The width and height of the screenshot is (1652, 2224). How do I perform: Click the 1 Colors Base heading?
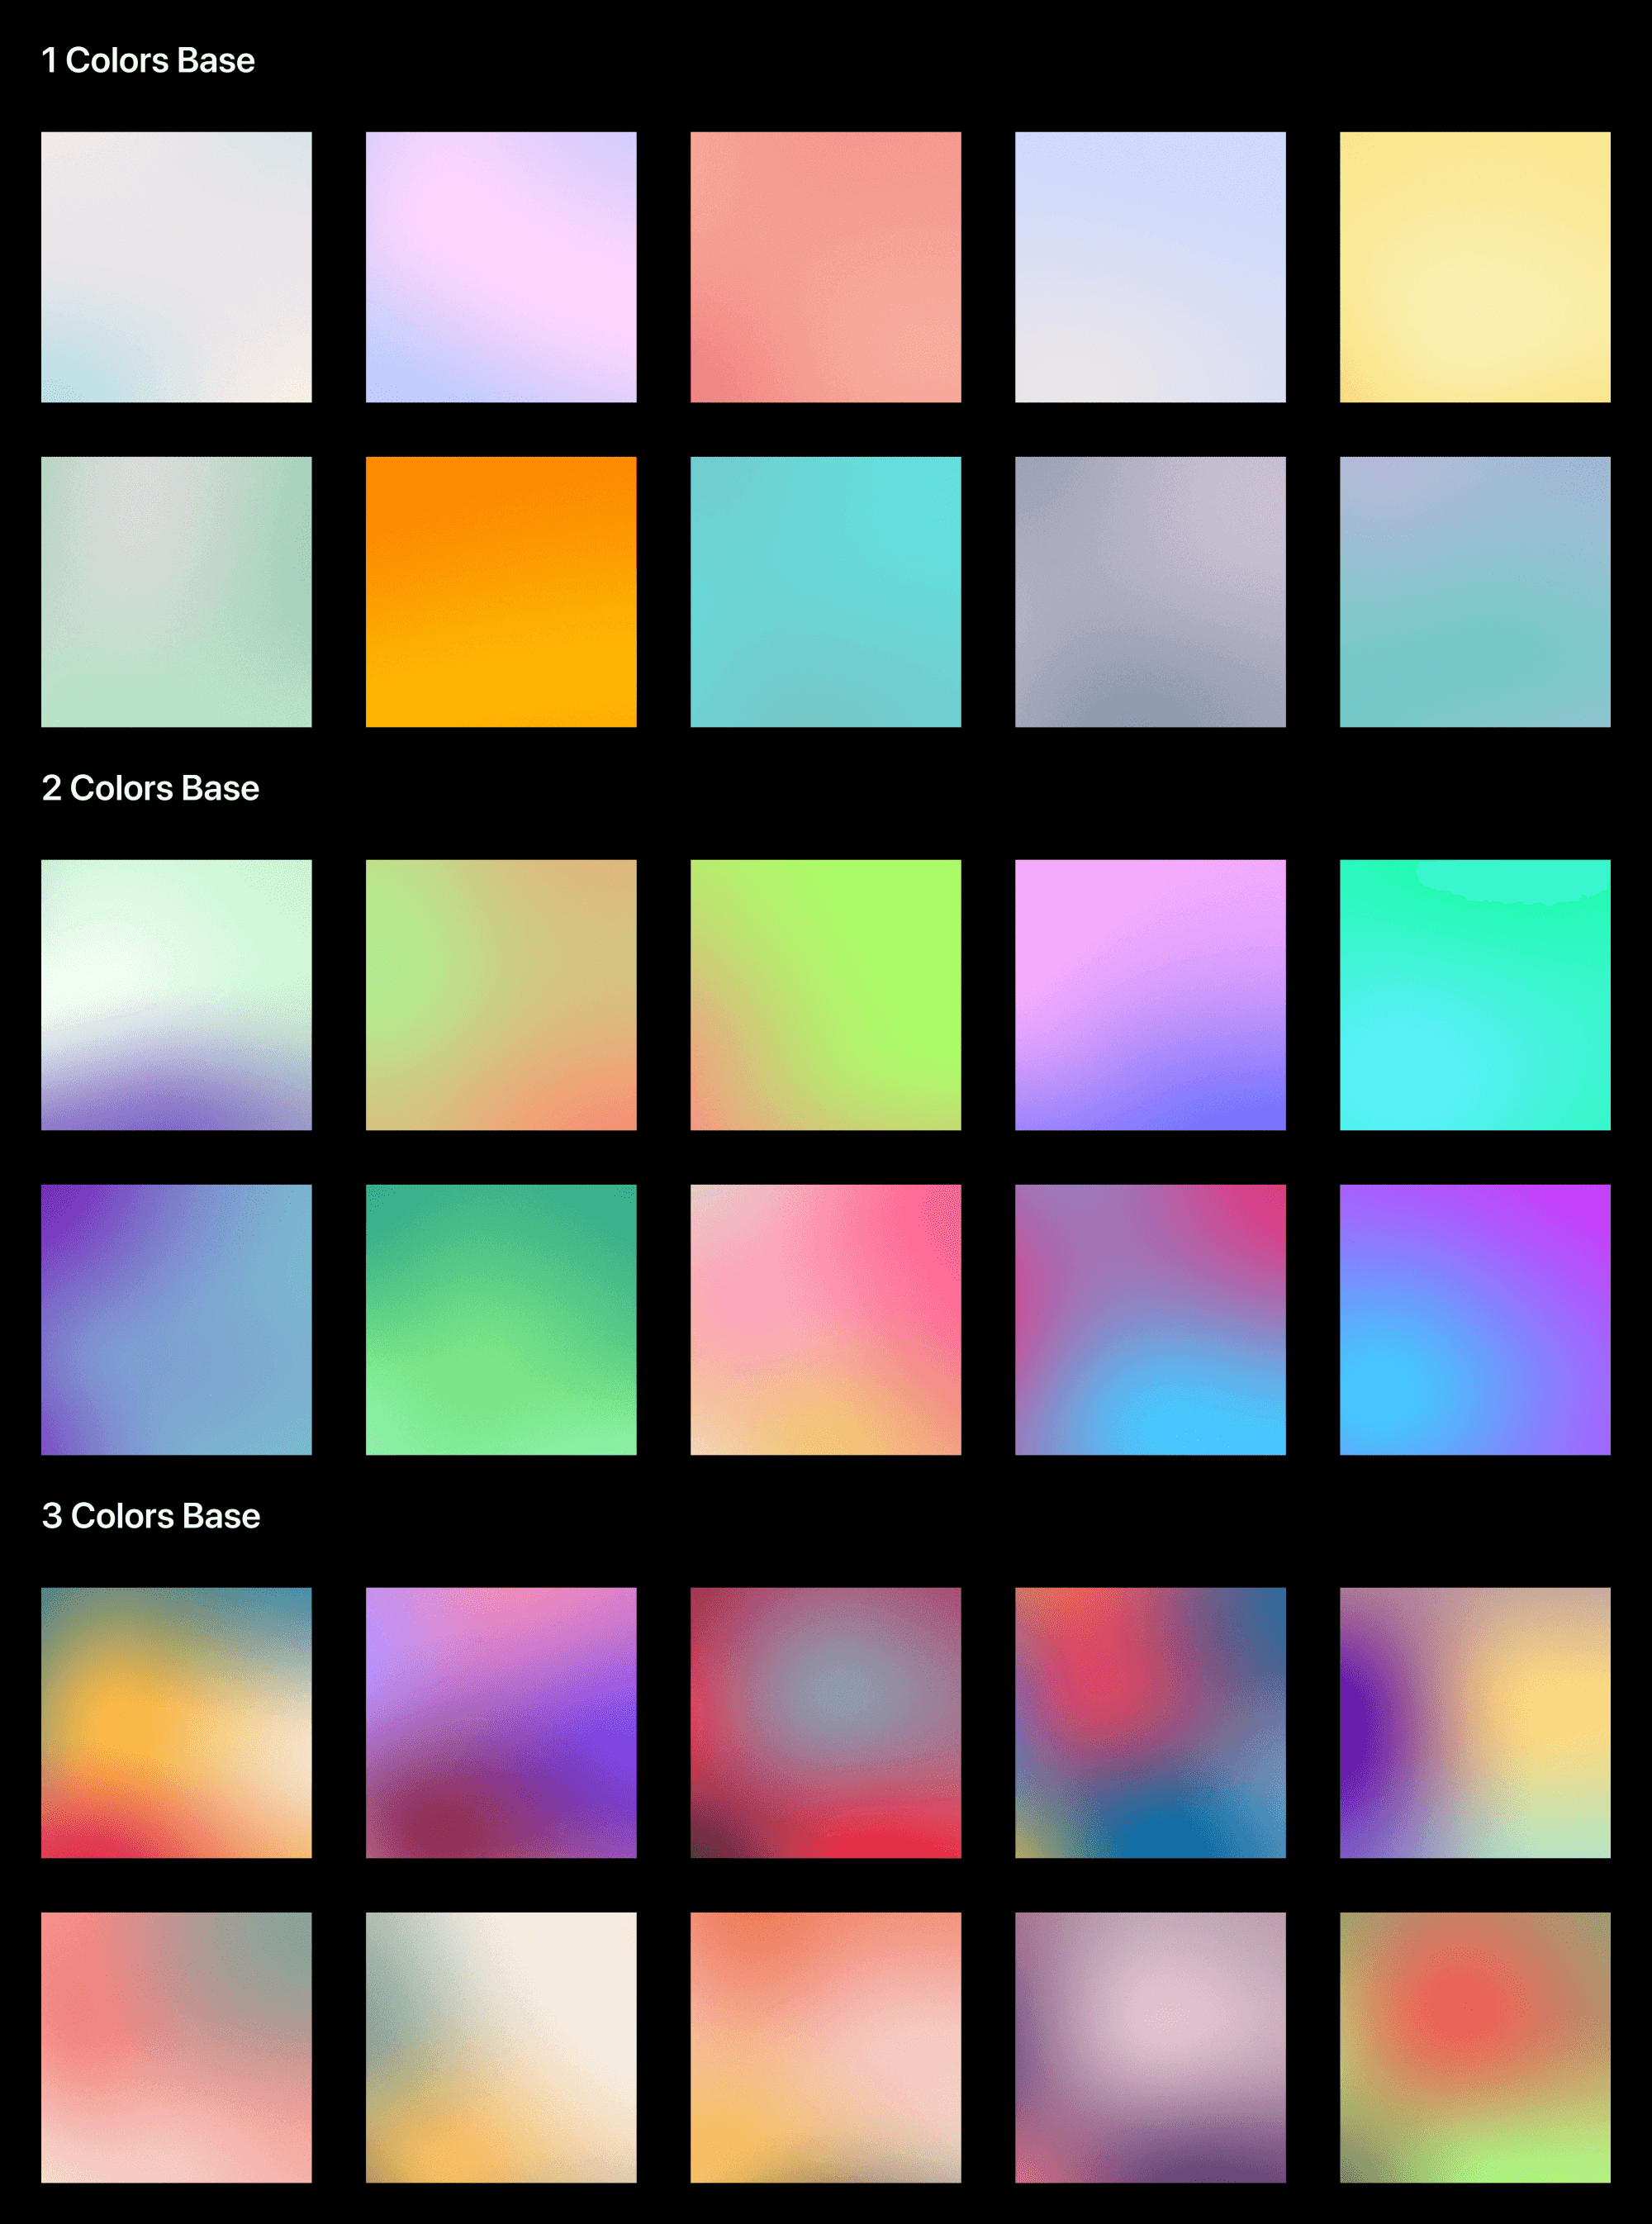[148, 60]
